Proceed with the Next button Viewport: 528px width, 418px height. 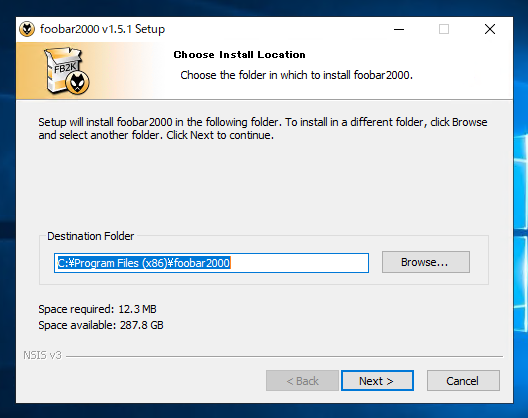click(x=377, y=381)
